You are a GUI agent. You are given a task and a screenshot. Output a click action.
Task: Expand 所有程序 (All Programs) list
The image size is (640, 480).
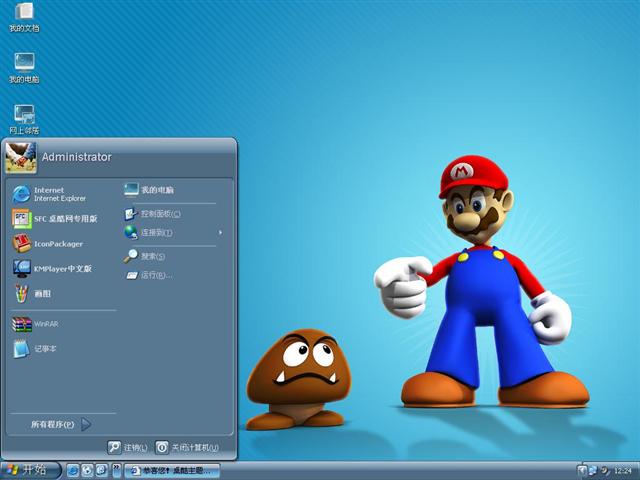pos(60,424)
